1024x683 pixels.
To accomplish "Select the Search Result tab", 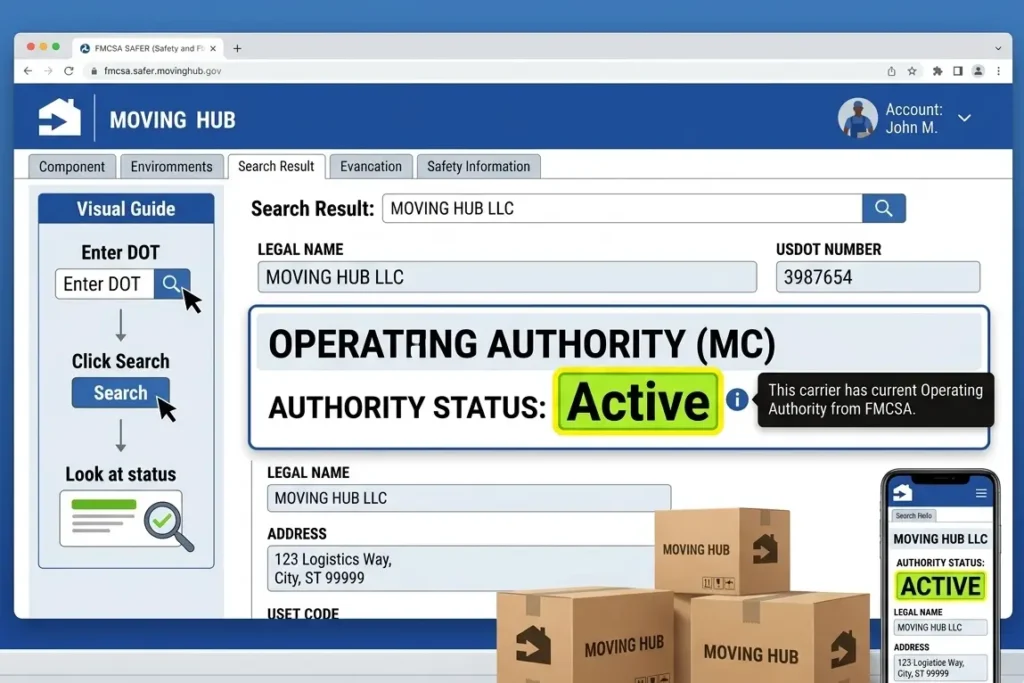I will click(276, 167).
